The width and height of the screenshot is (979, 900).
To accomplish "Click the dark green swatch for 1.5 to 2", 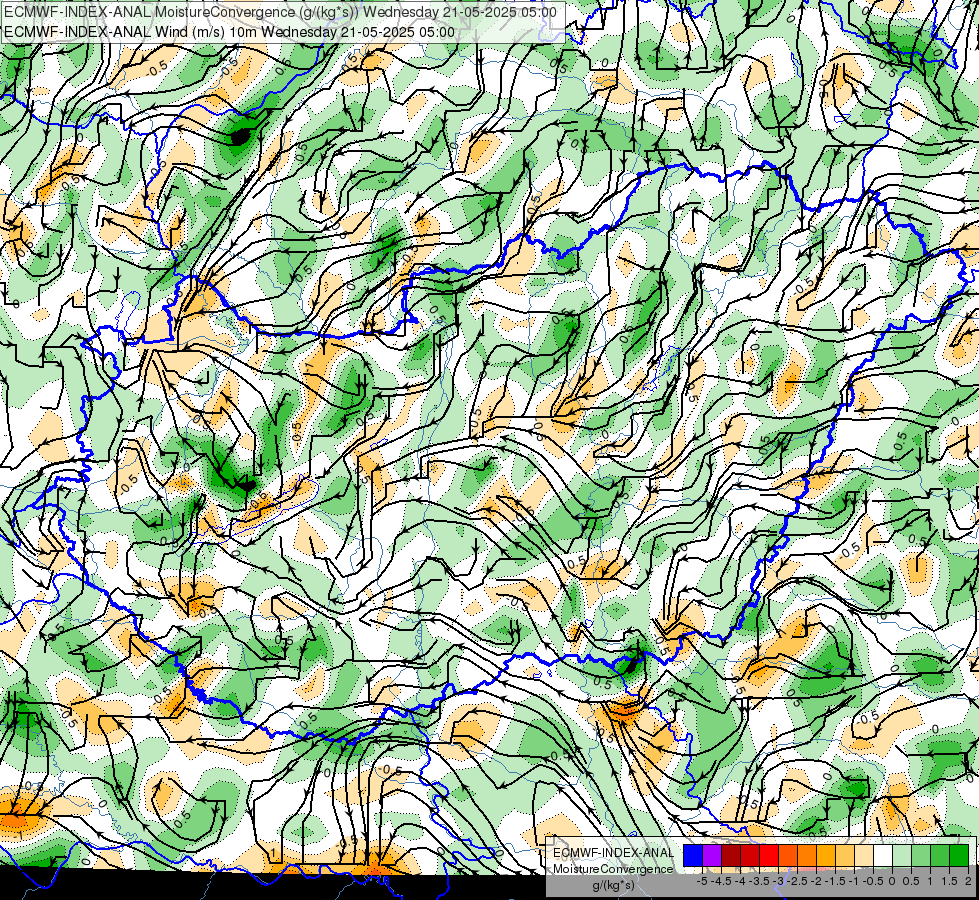I will tap(959, 856).
